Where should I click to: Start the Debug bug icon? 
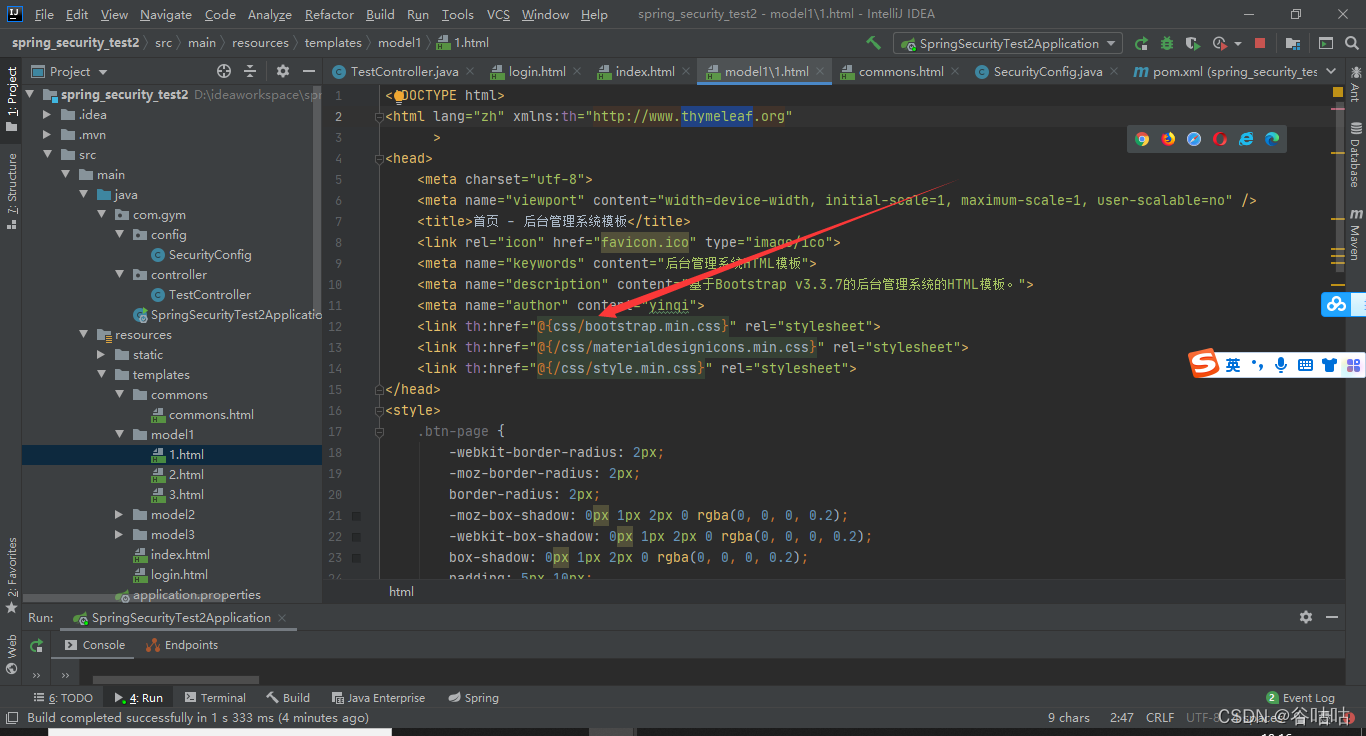click(1167, 43)
